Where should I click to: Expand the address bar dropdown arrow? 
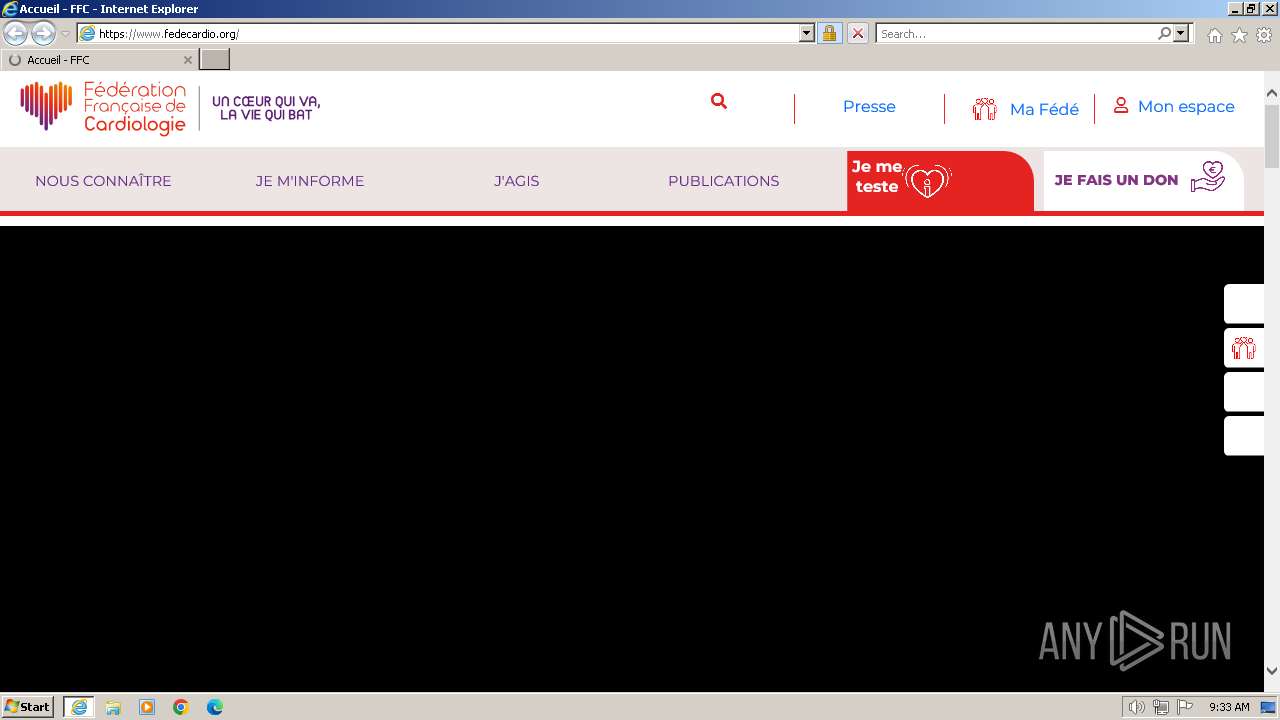click(807, 33)
